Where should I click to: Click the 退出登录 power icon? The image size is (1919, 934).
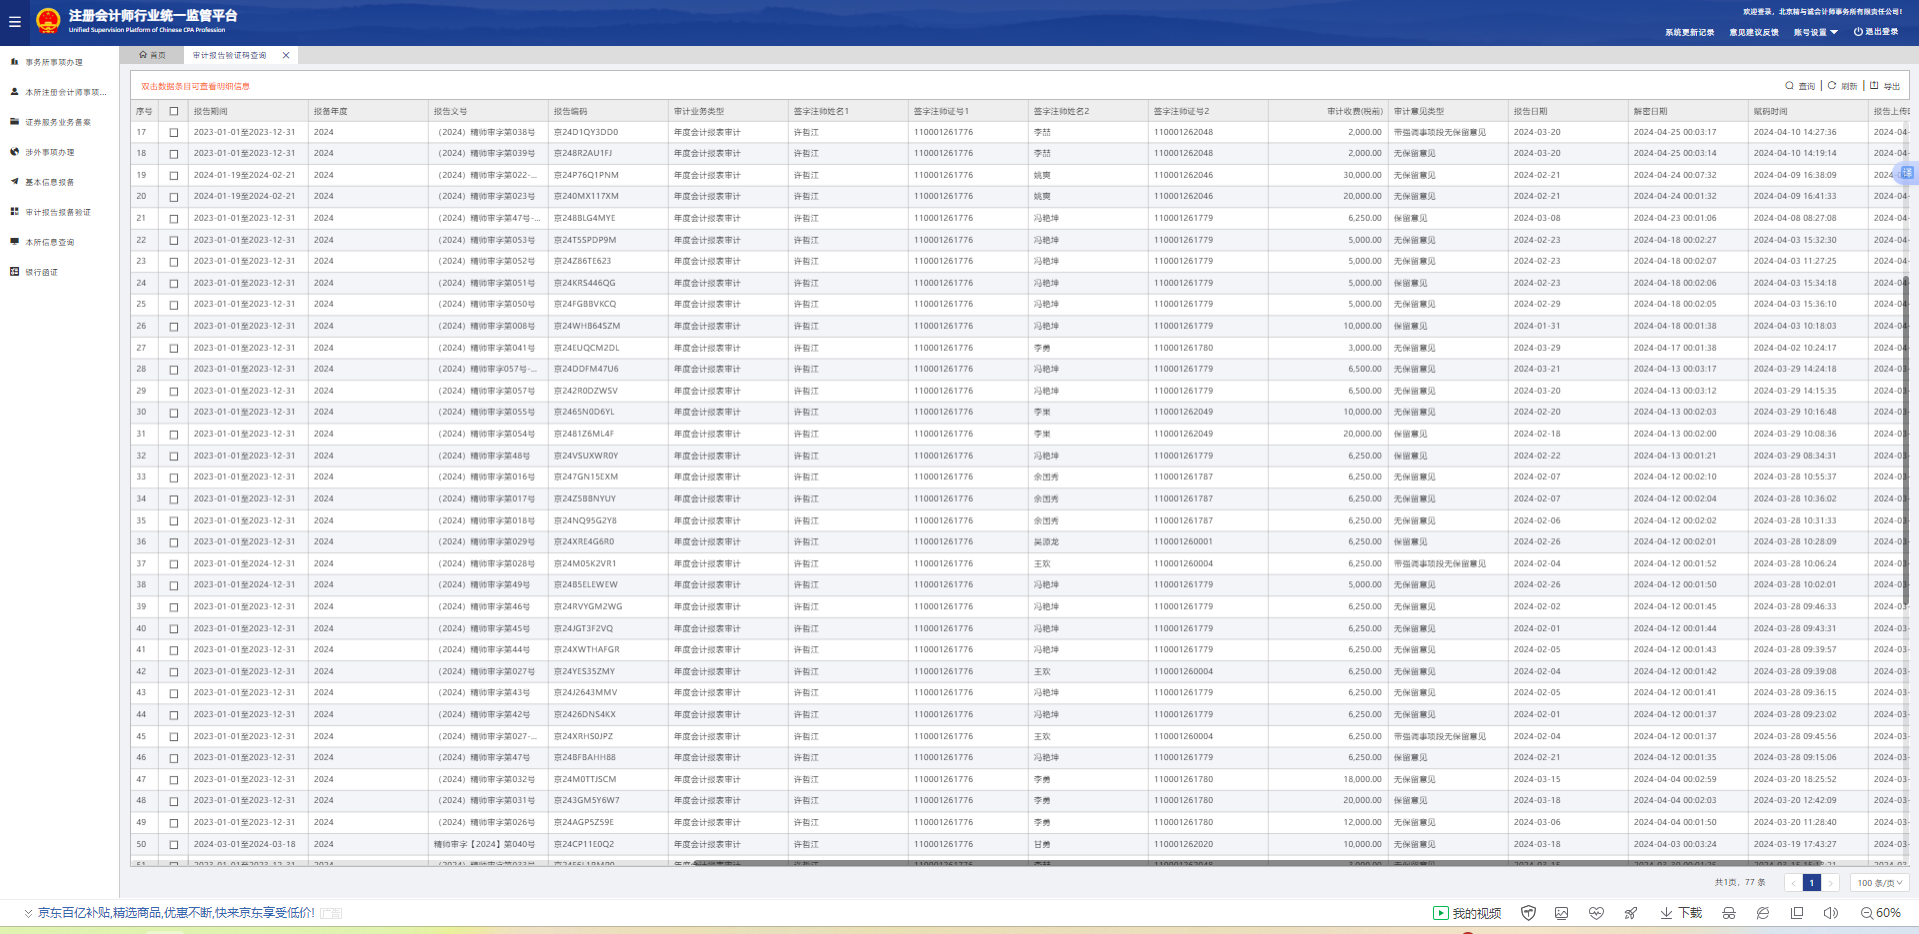point(1858,32)
